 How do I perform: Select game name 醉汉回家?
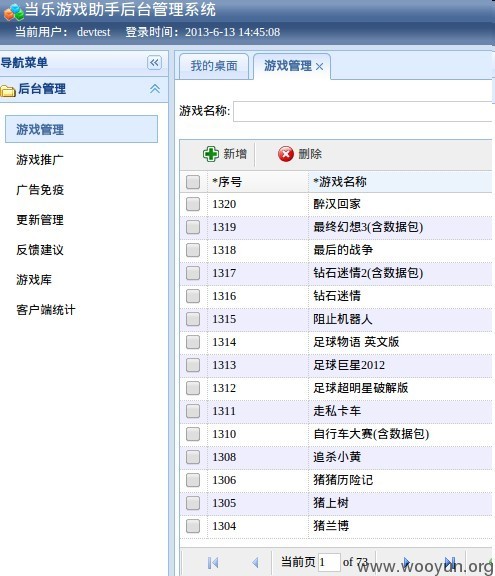337,204
